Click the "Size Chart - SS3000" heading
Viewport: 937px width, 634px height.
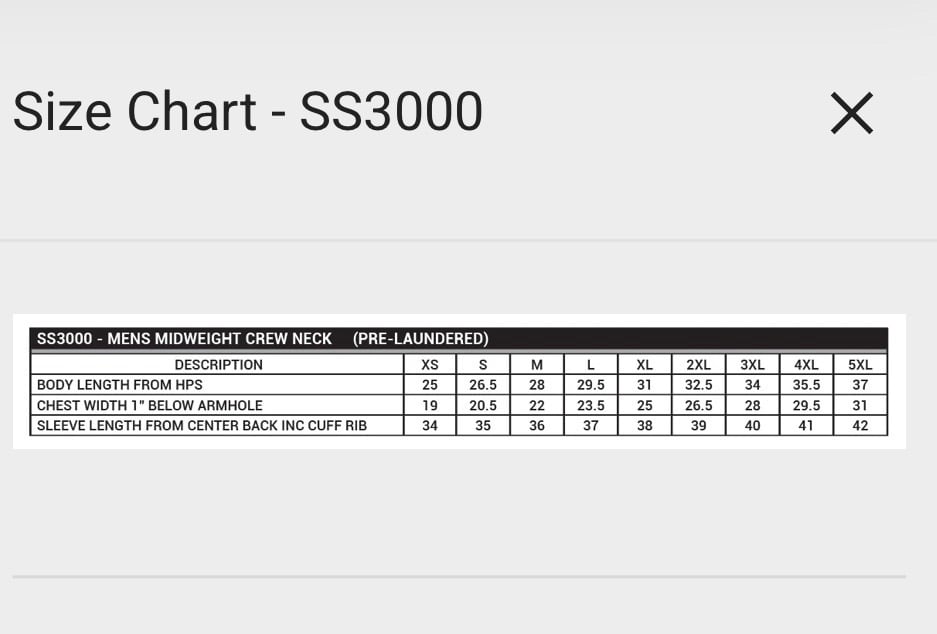click(x=247, y=111)
